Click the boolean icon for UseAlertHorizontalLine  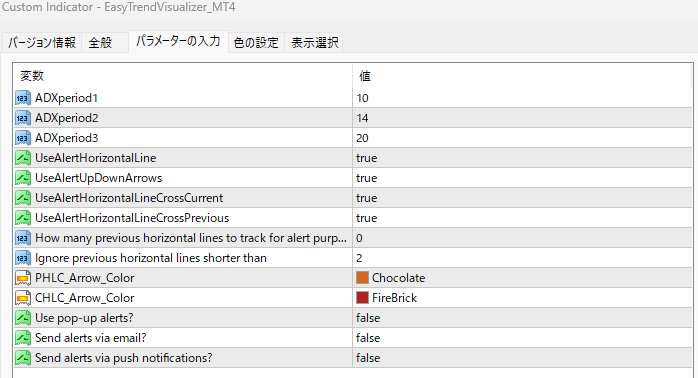[x=23, y=158]
